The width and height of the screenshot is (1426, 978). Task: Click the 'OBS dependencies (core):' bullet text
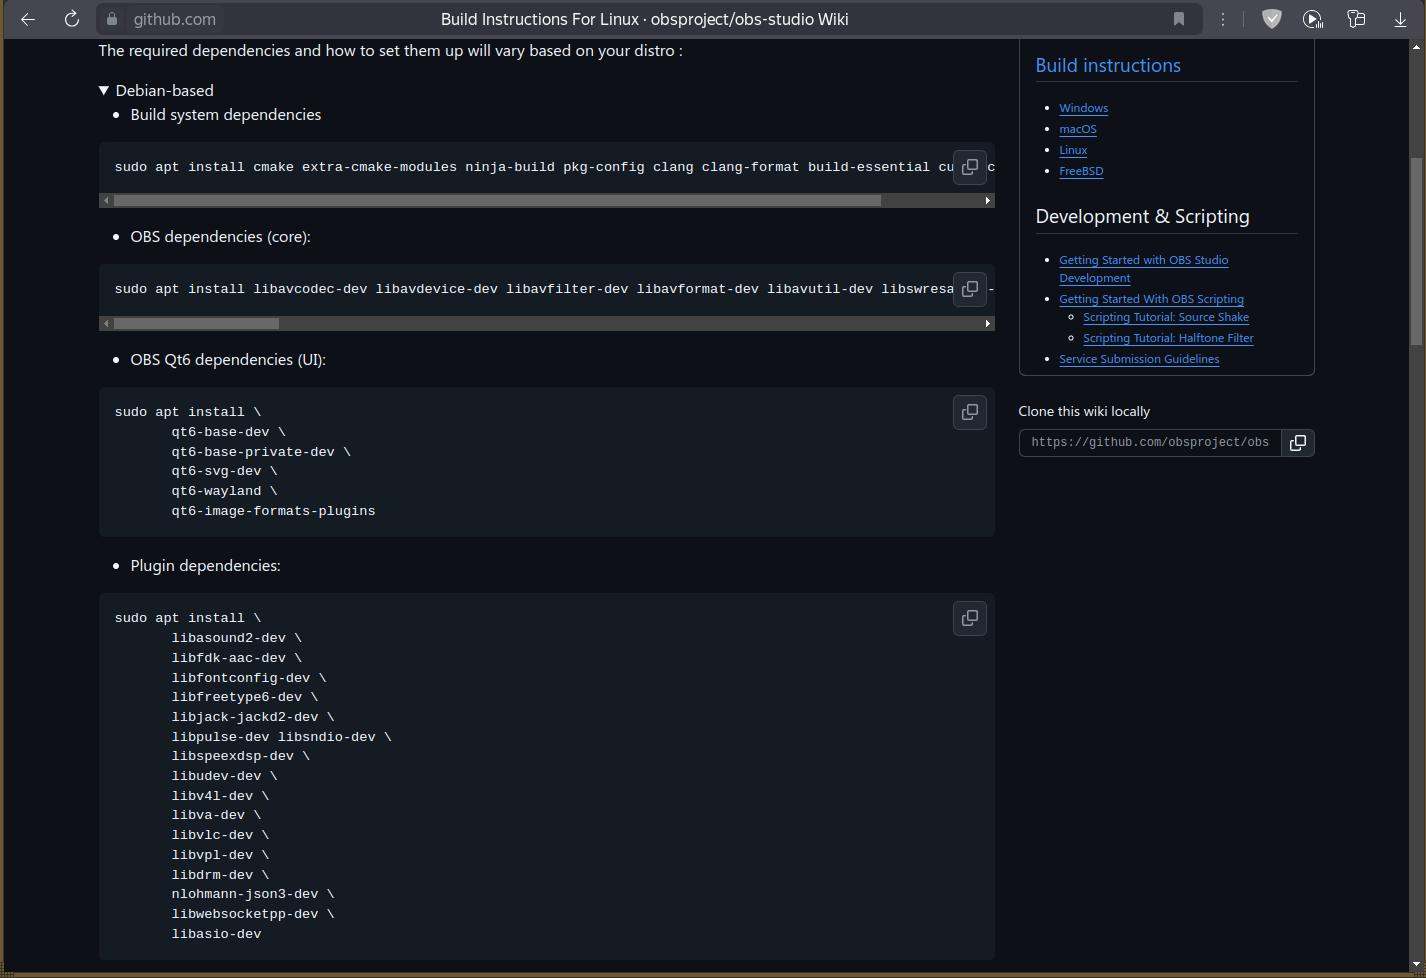[x=221, y=236]
